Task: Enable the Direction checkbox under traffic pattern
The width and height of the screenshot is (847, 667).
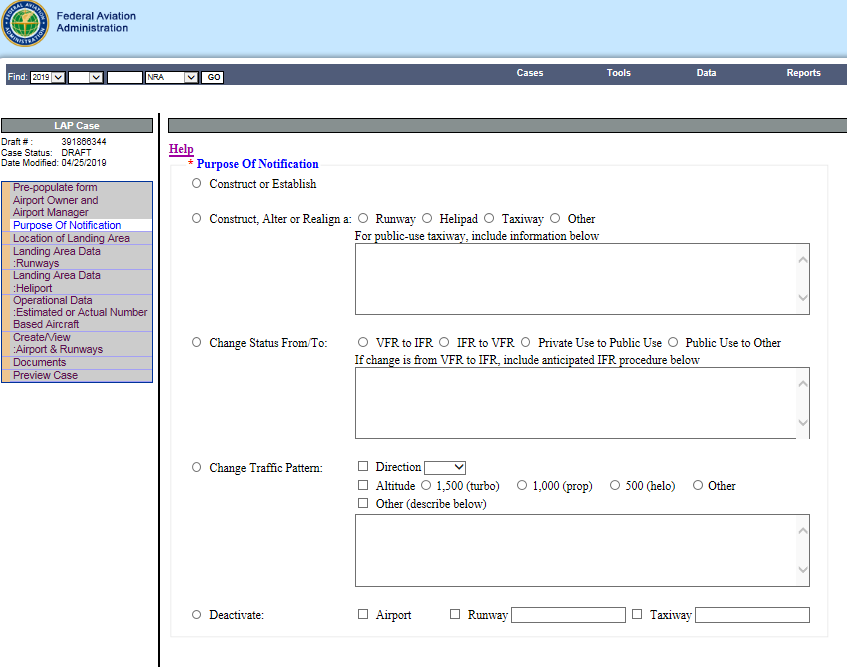Action: tap(363, 466)
